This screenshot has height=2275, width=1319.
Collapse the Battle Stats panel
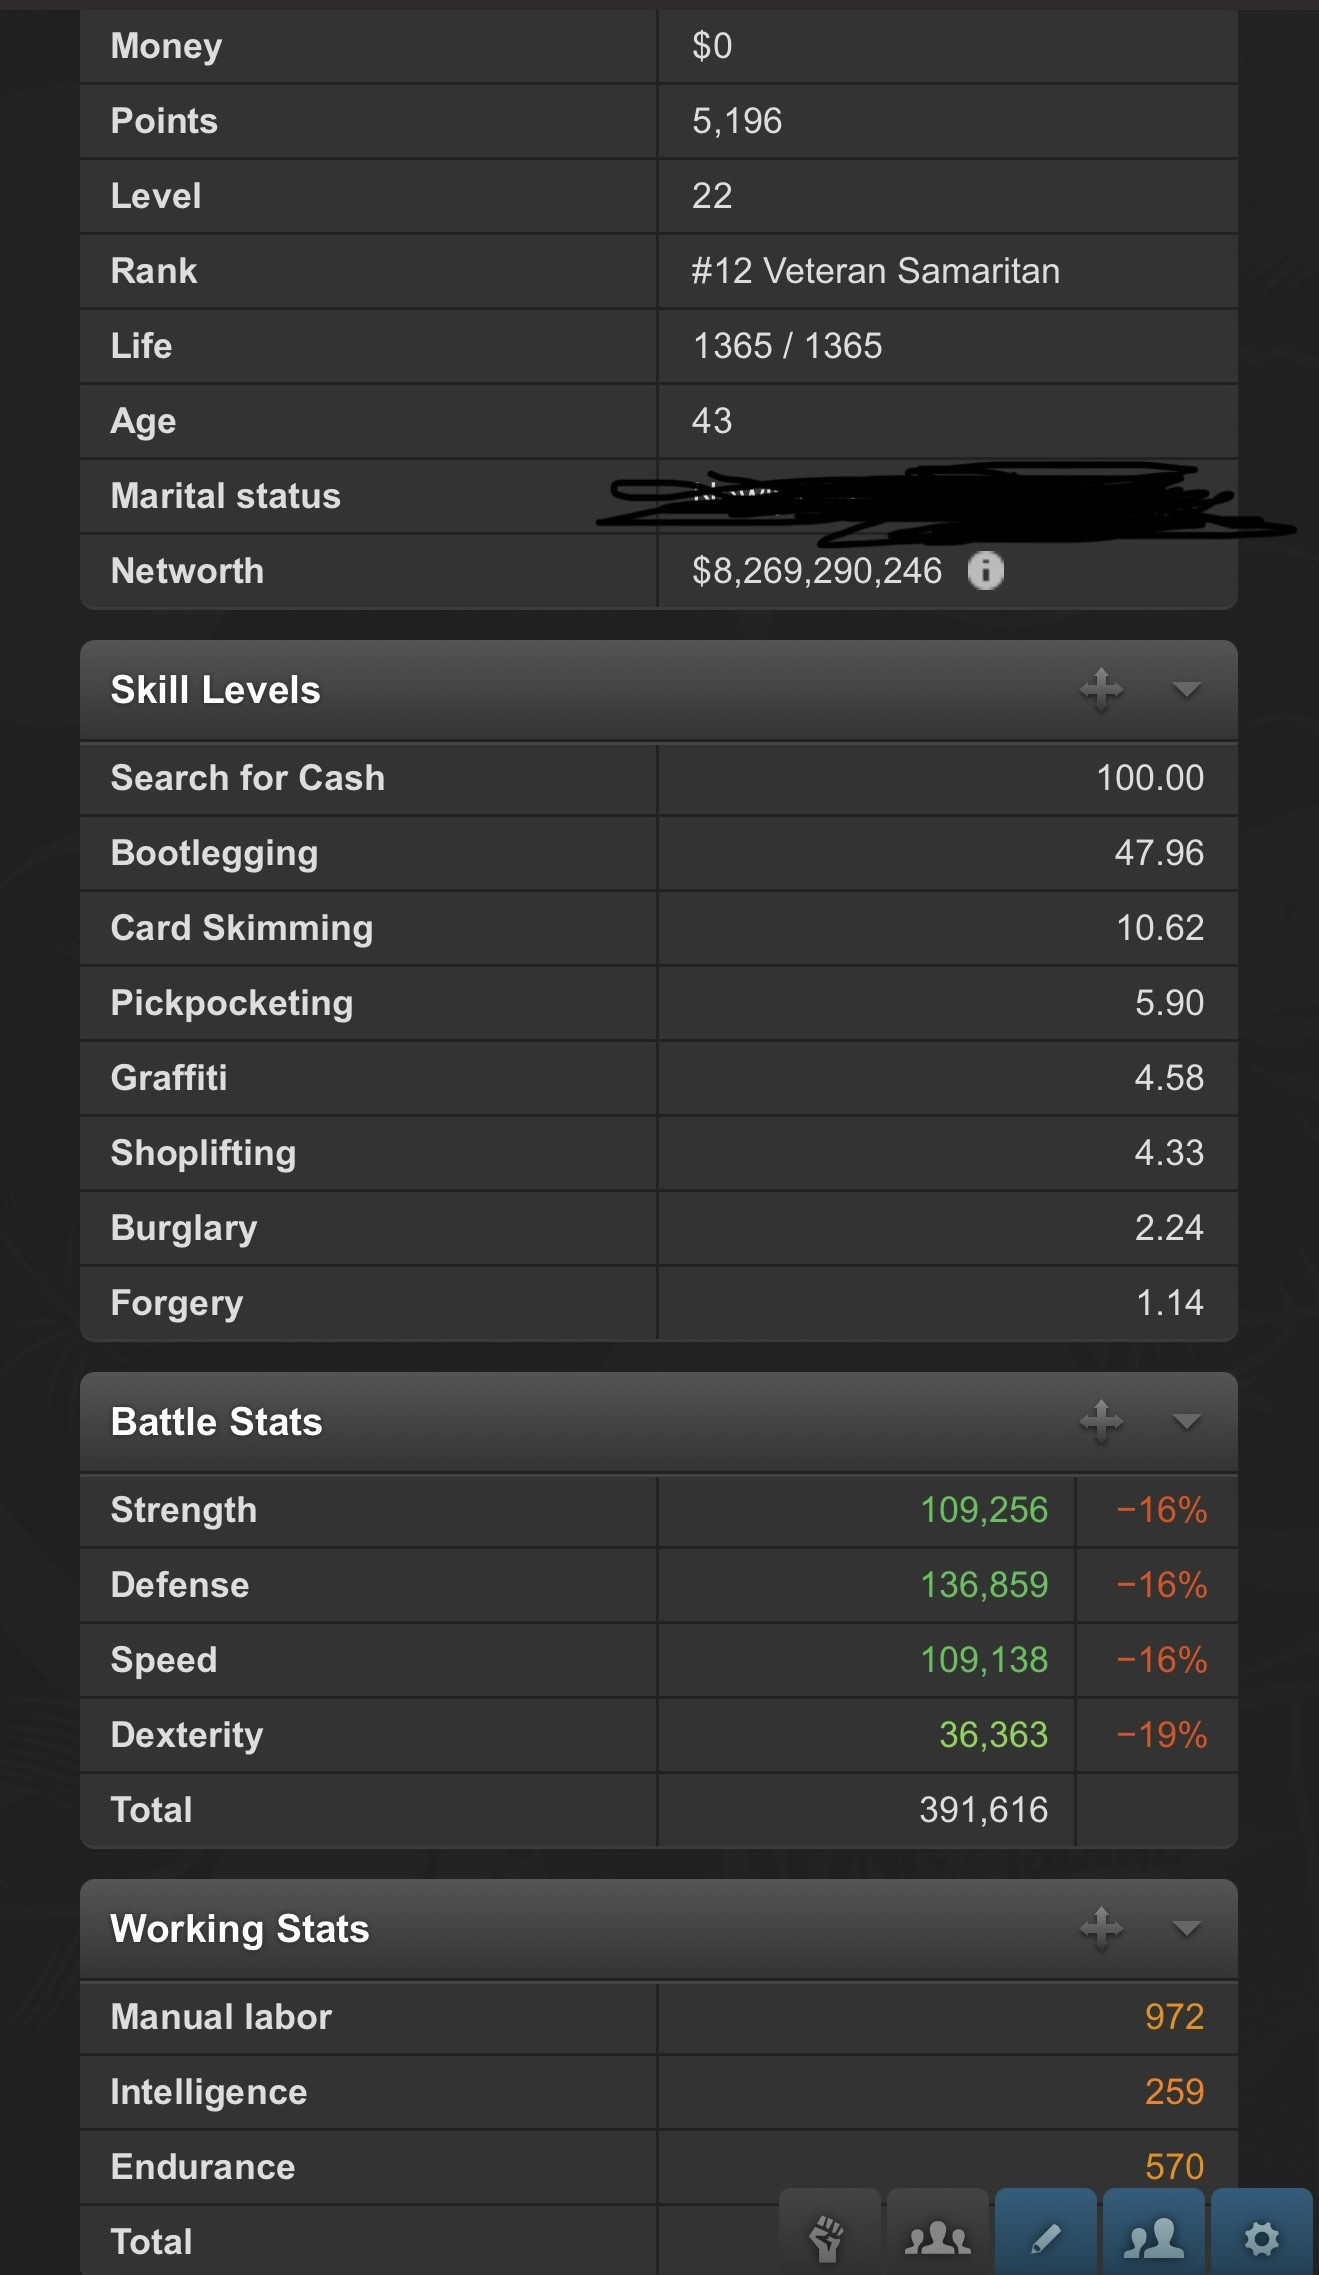[1186, 1421]
